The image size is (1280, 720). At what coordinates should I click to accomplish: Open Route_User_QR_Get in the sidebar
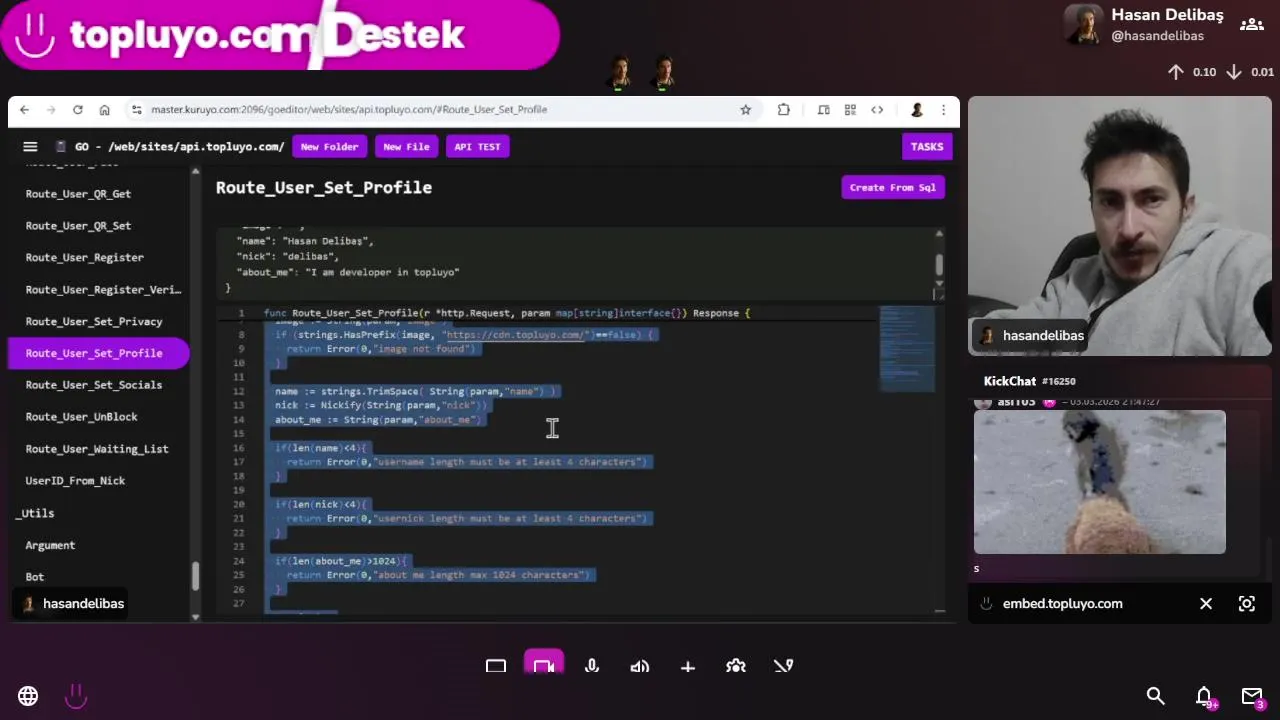[x=78, y=194]
